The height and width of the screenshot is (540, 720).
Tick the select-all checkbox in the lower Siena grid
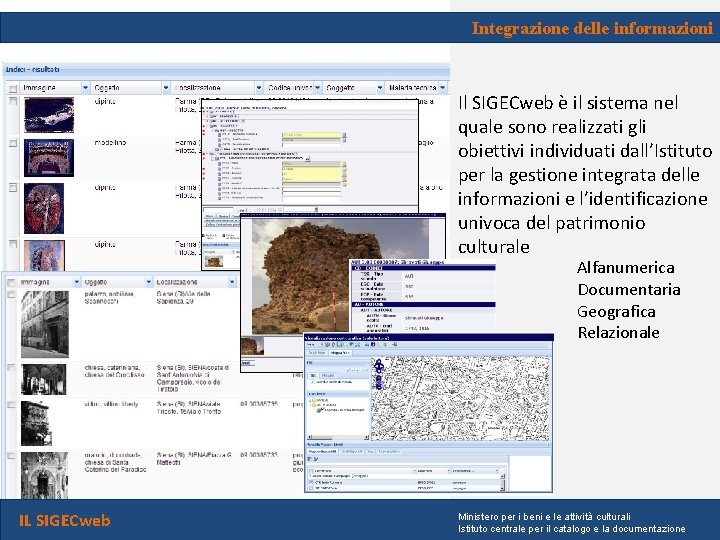[x=11, y=282]
